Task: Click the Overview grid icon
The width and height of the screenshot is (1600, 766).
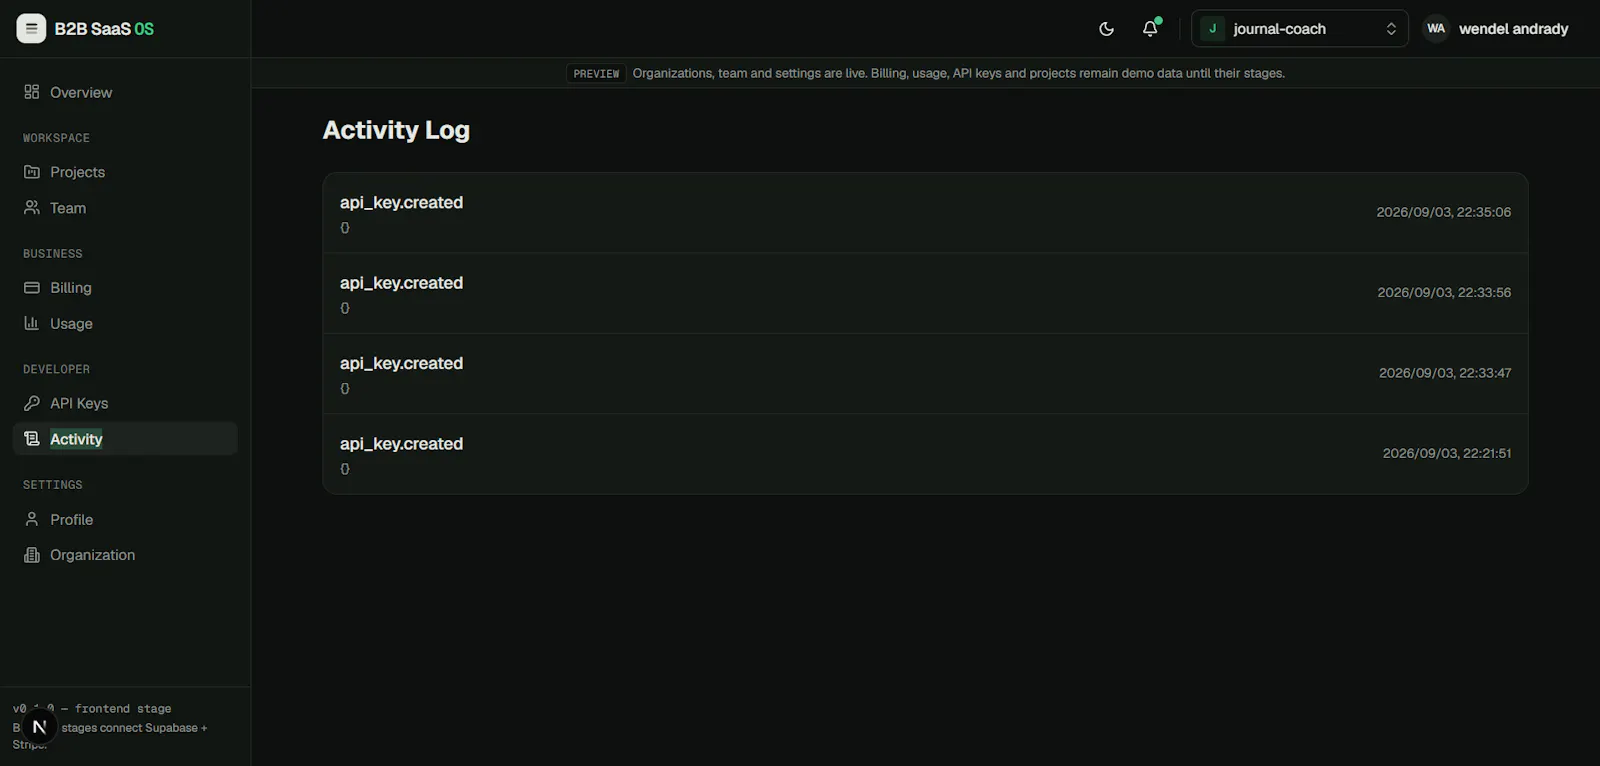Action: click(32, 92)
